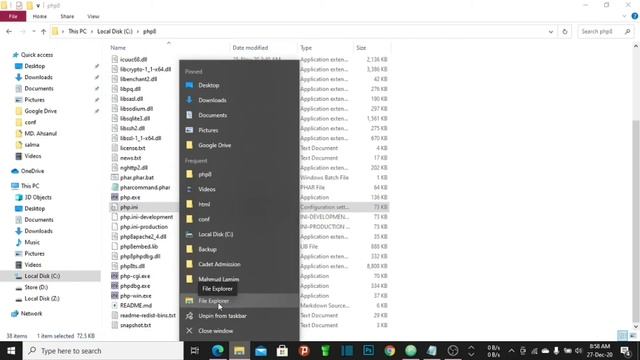The image size is (640, 360).
Task: Switch to the Share ribbon tab
Action: (67, 16)
